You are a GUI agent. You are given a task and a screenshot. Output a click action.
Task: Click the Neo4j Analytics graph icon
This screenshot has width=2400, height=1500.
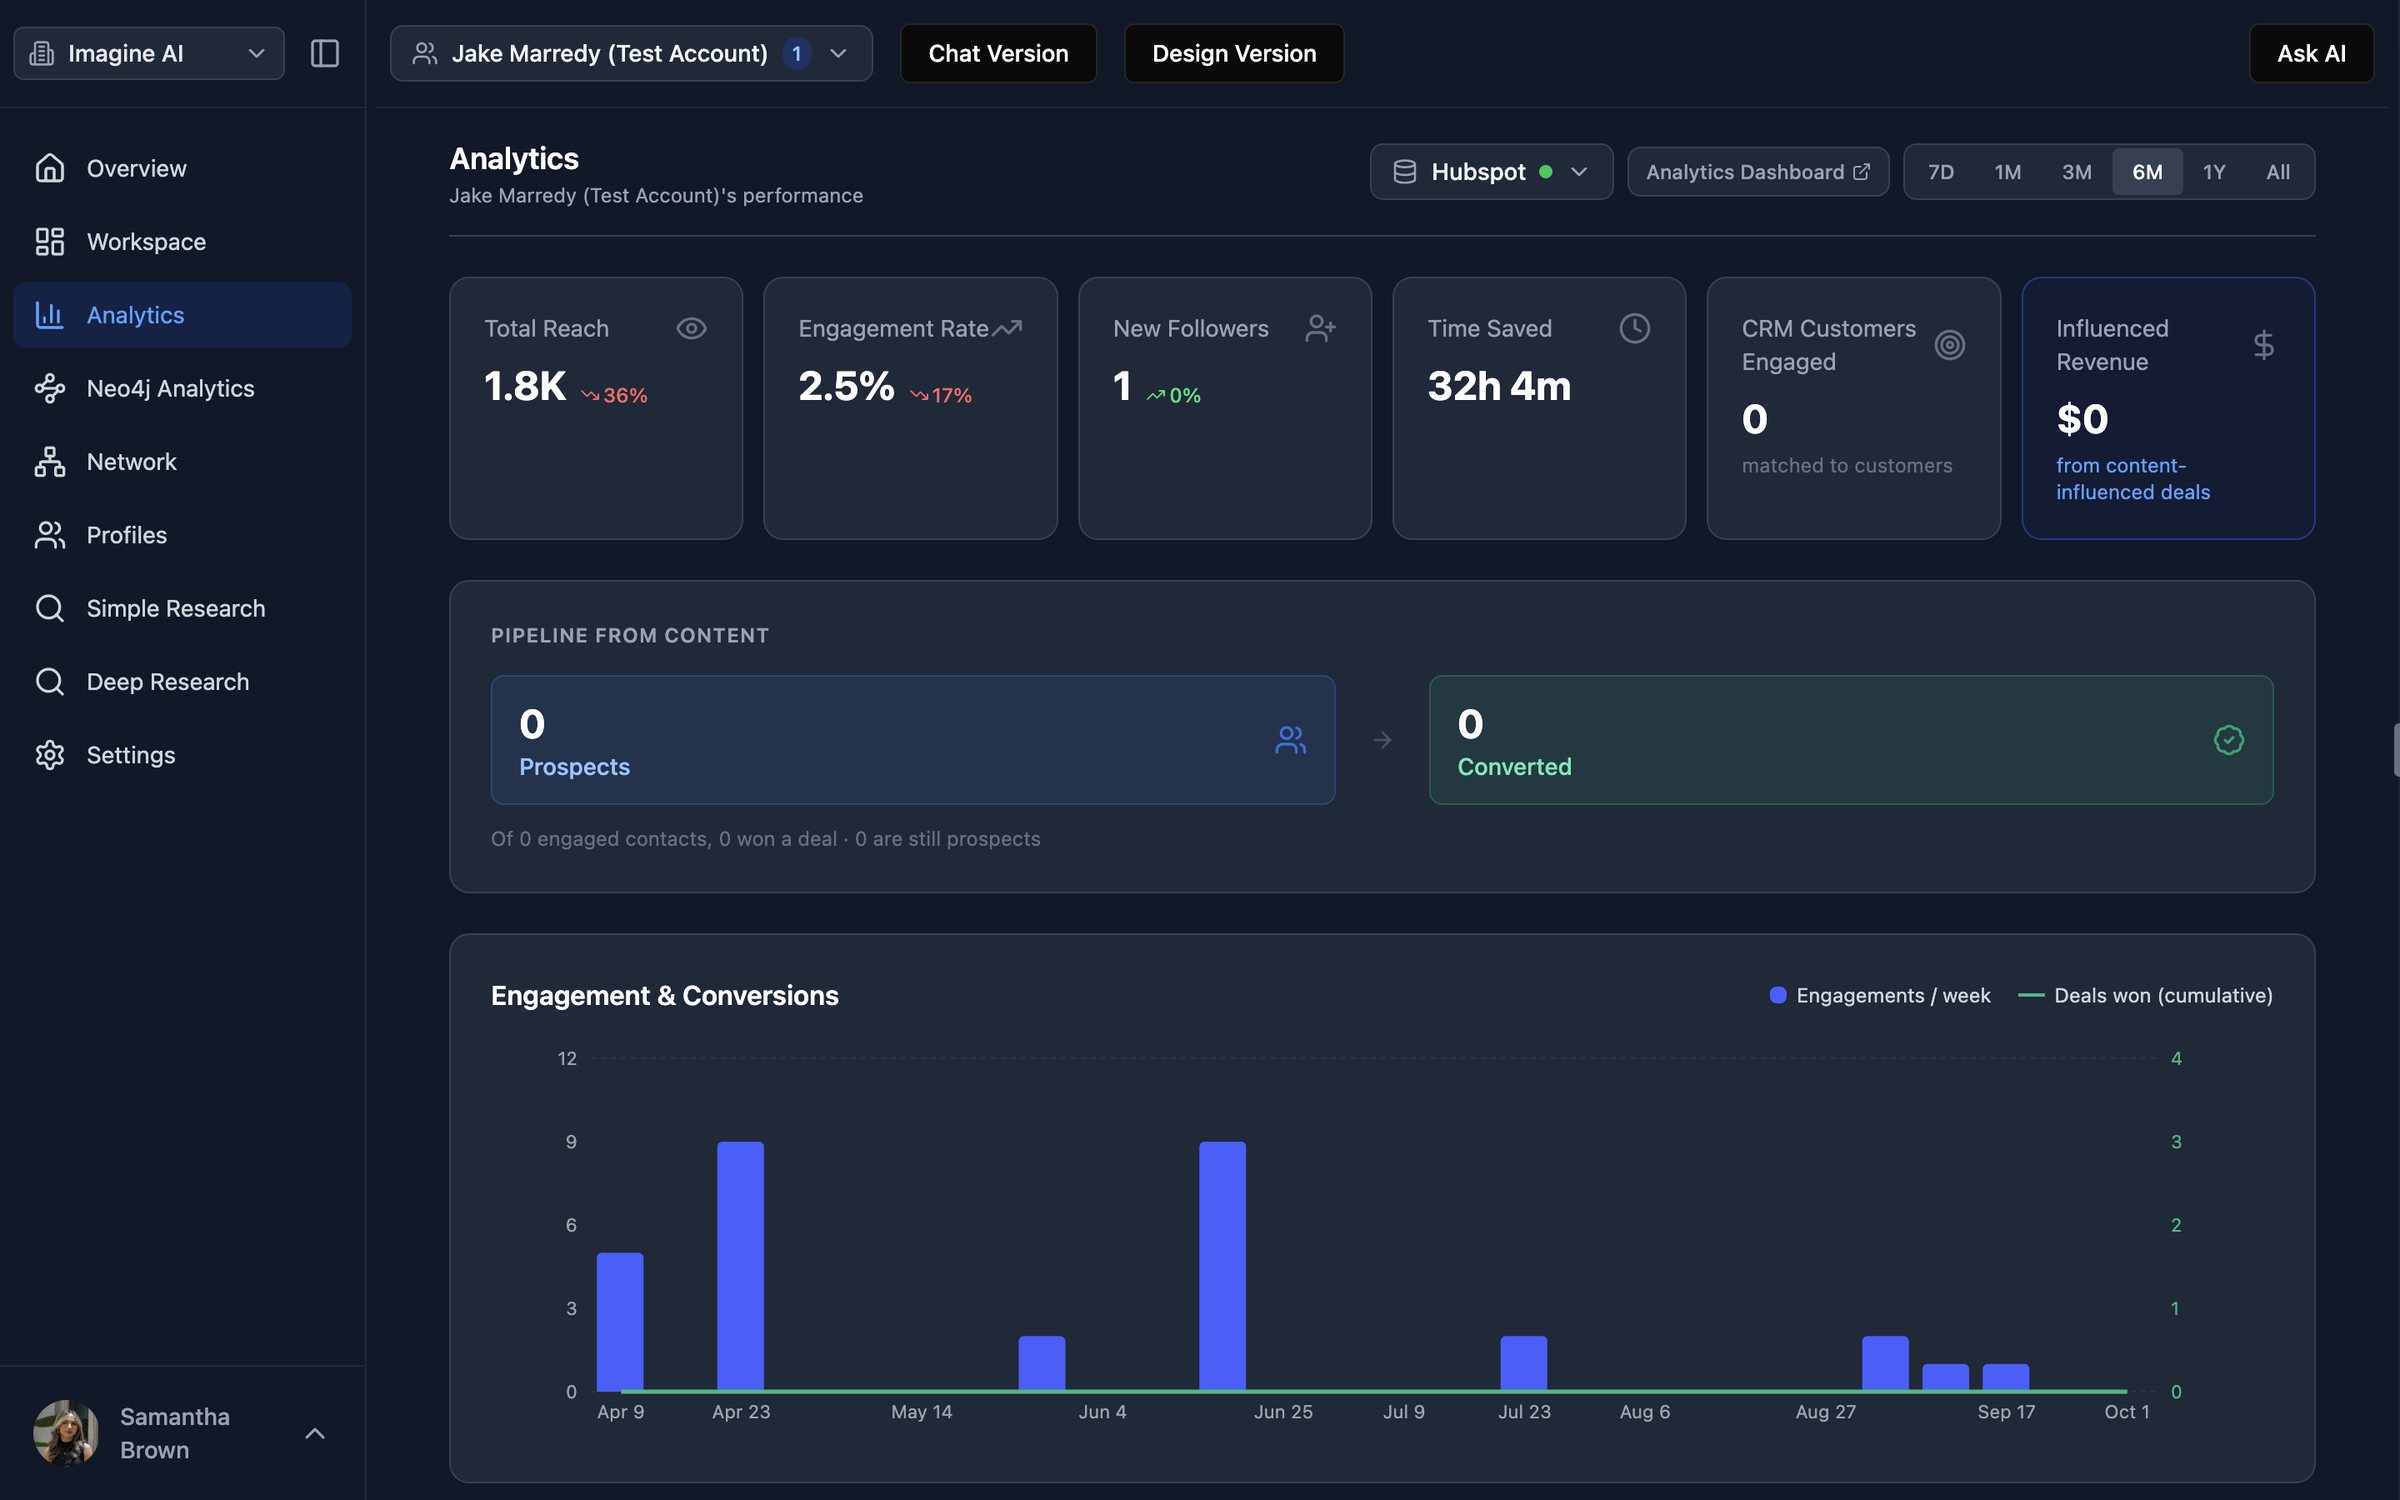(49, 388)
